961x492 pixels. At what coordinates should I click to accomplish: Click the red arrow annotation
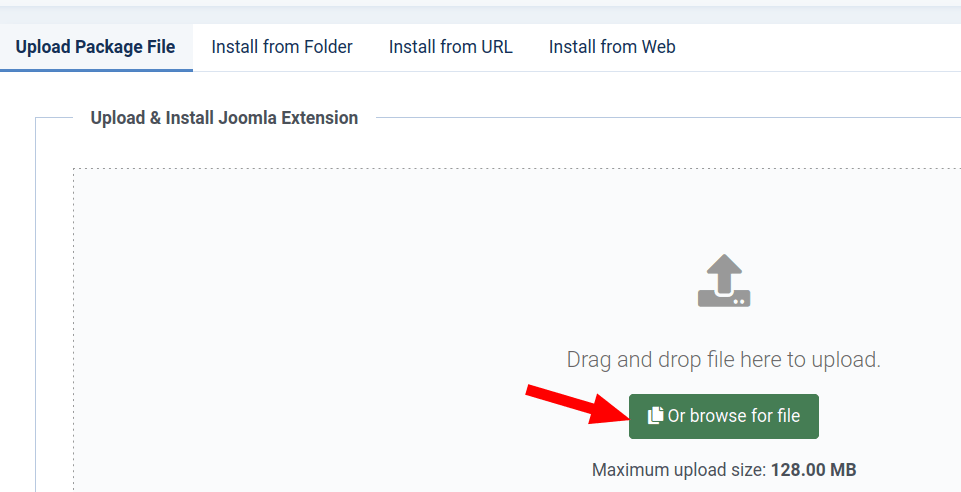click(x=577, y=404)
